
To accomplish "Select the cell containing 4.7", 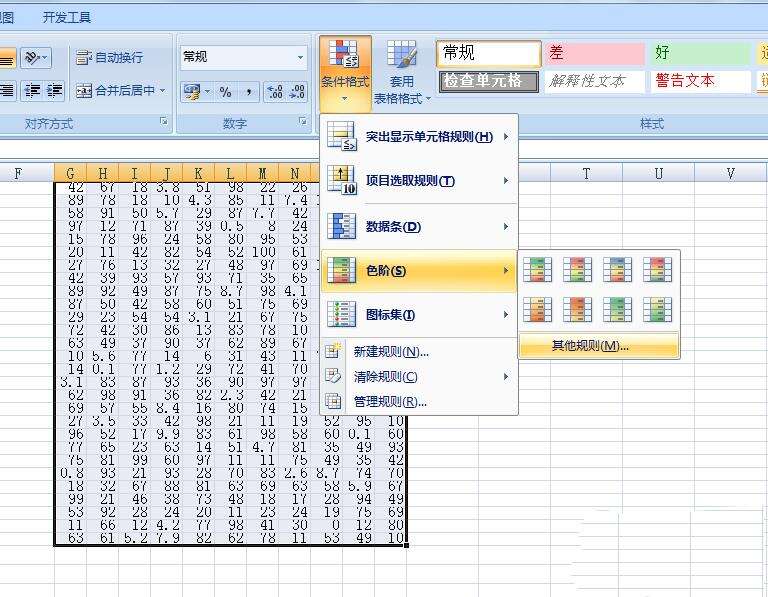I will pos(263,447).
